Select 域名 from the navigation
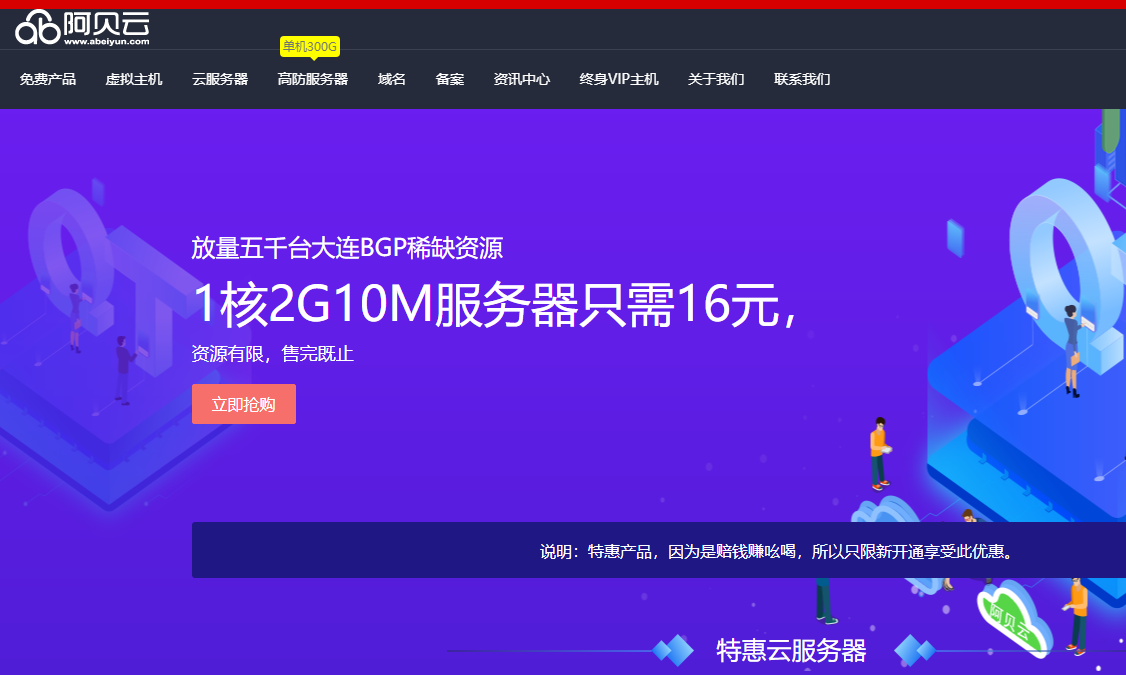Viewport: 1126px width, 675px height. click(x=391, y=79)
